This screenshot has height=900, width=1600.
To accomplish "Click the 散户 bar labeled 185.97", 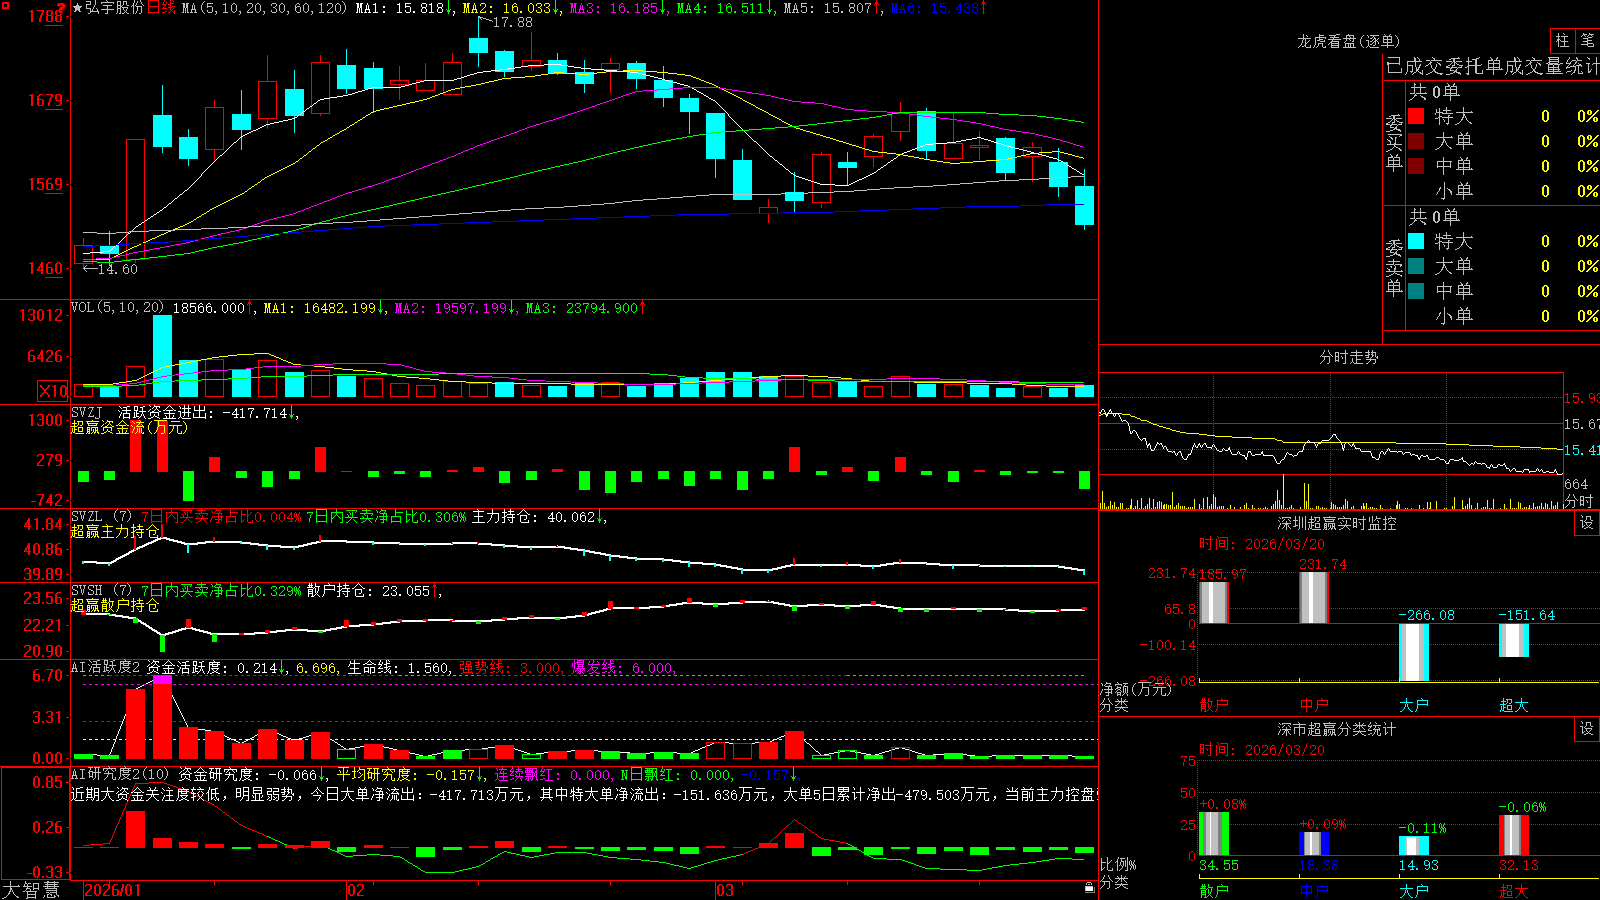I will coord(1213,602).
